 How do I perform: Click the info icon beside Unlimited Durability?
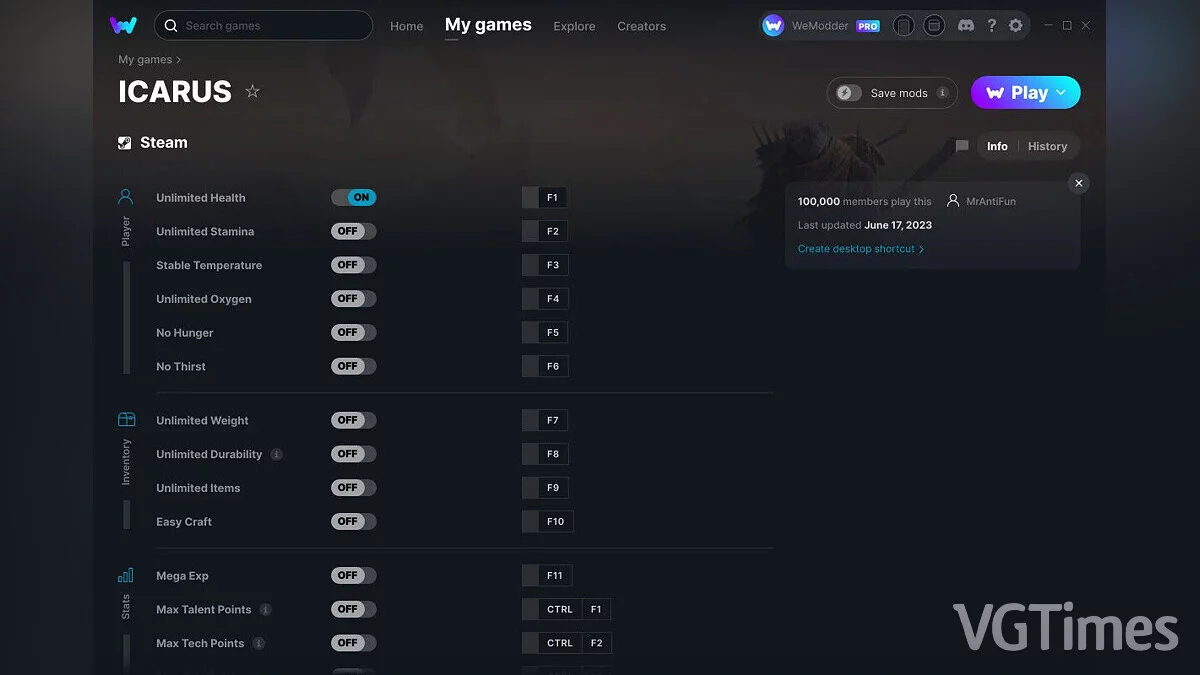pyautogui.click(x=277, y=454)
